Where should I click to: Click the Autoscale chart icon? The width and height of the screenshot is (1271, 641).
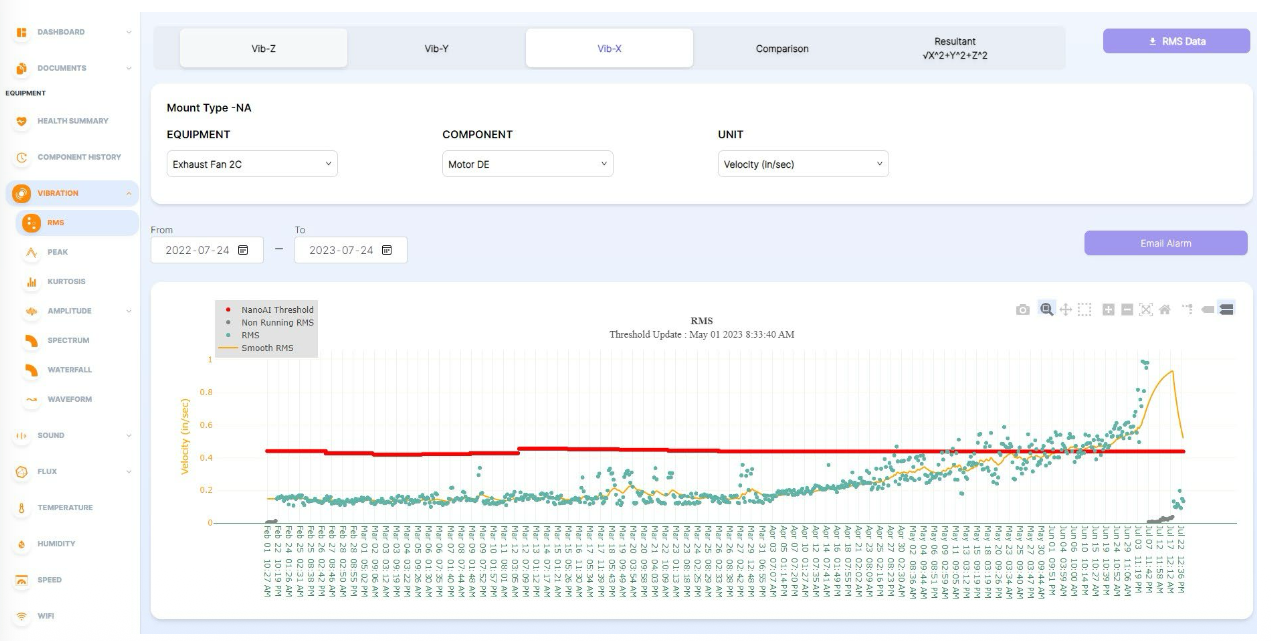[x=1146, y=310]
